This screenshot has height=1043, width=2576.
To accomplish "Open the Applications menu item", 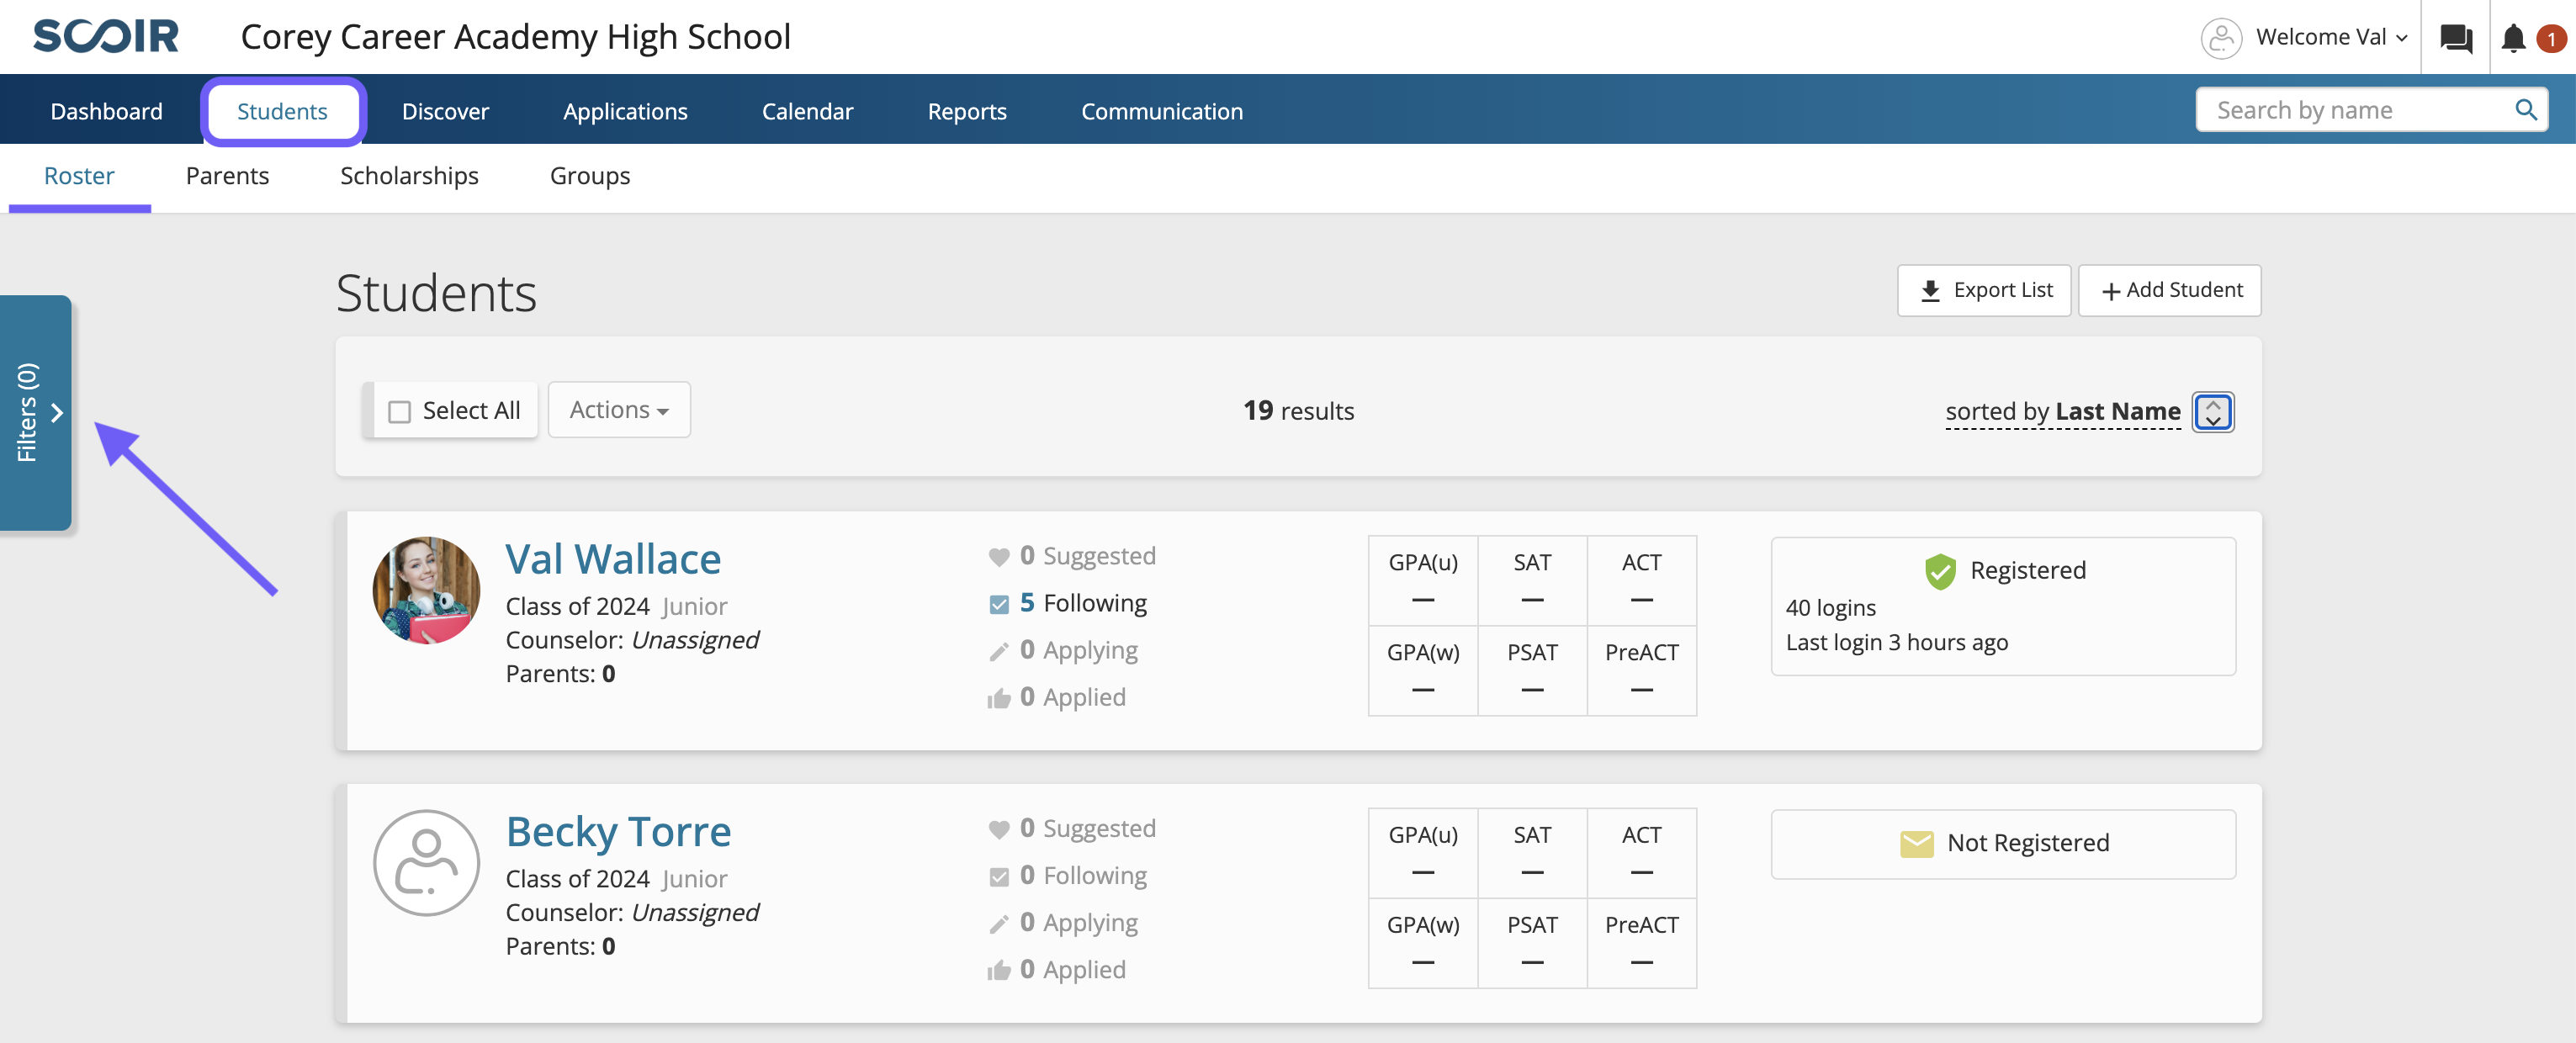I will 625,111.
